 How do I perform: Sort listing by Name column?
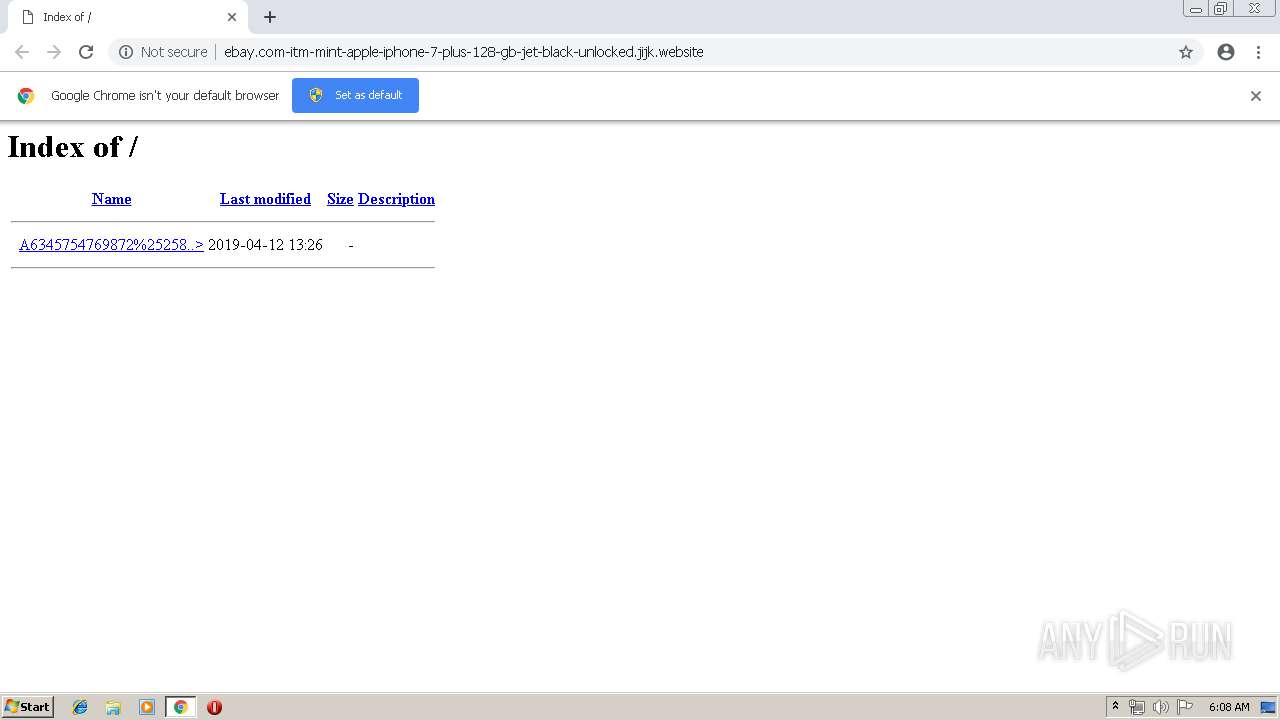[x=112, y=199]
